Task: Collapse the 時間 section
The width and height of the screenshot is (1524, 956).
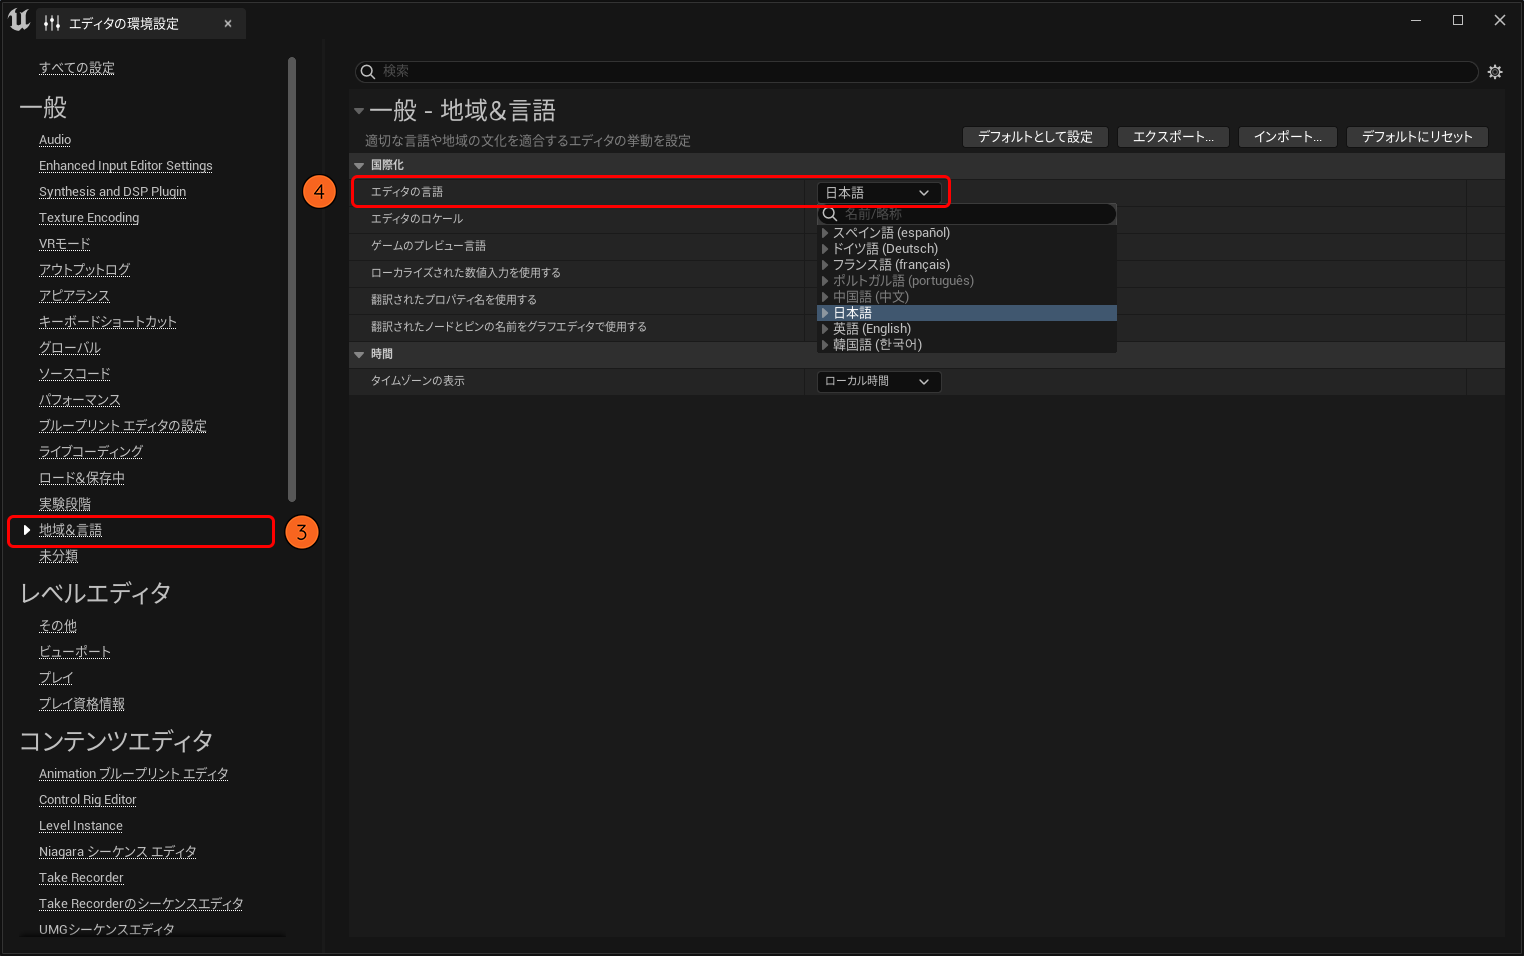Action: click(359, 354)
